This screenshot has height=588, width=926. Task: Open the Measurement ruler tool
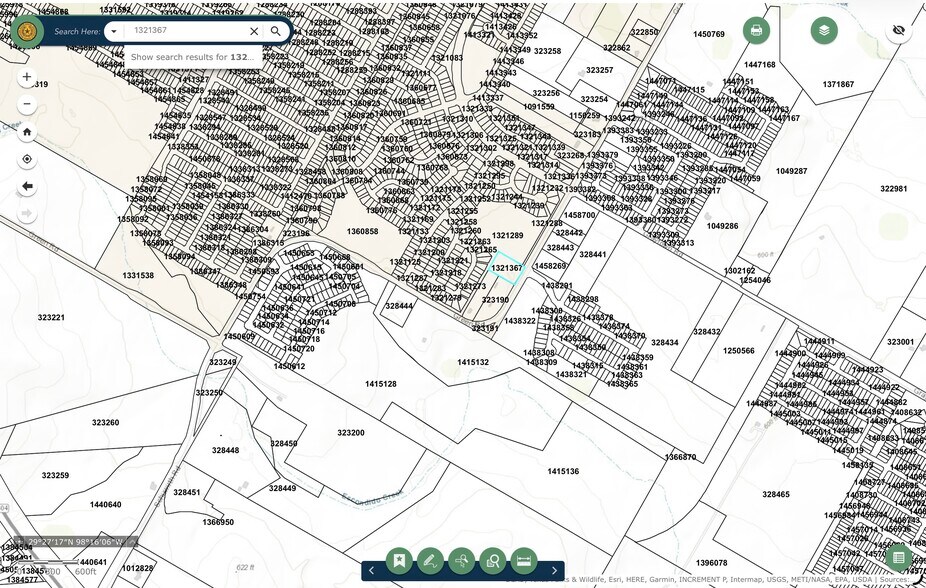coord(523,561)
